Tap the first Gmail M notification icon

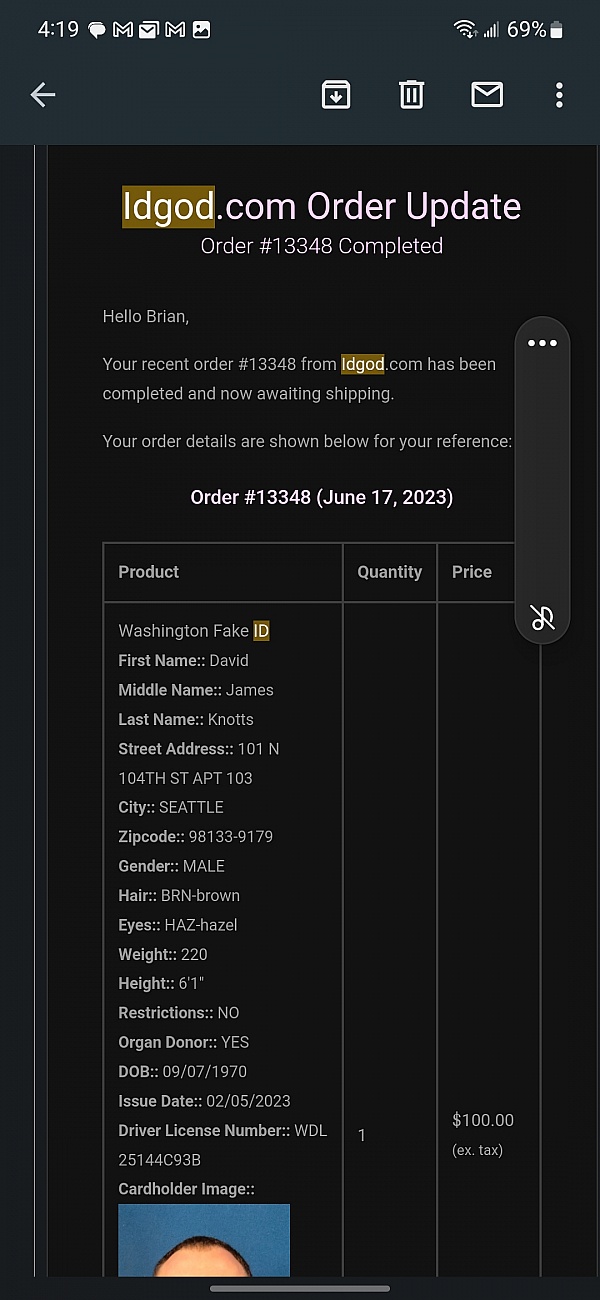[123, 30]
